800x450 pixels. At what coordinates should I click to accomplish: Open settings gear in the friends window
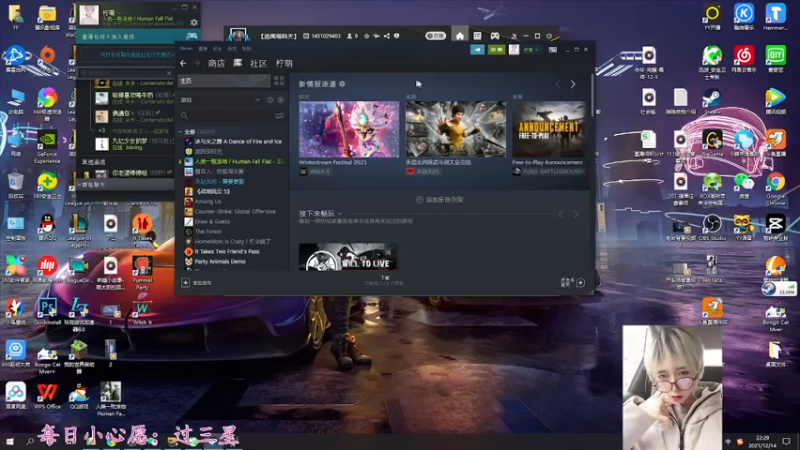coord(194,22)
